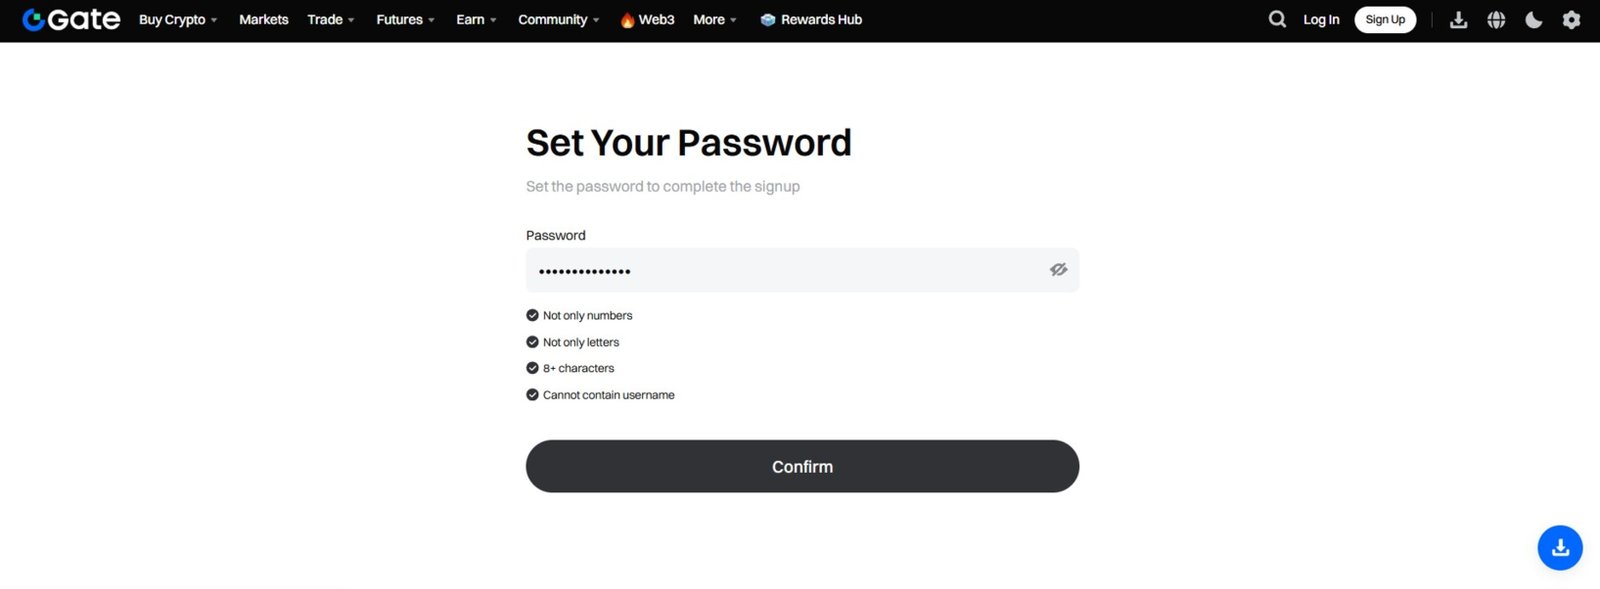Open the language globe icon
1600x589 pixels.
tap(1496, 19)
